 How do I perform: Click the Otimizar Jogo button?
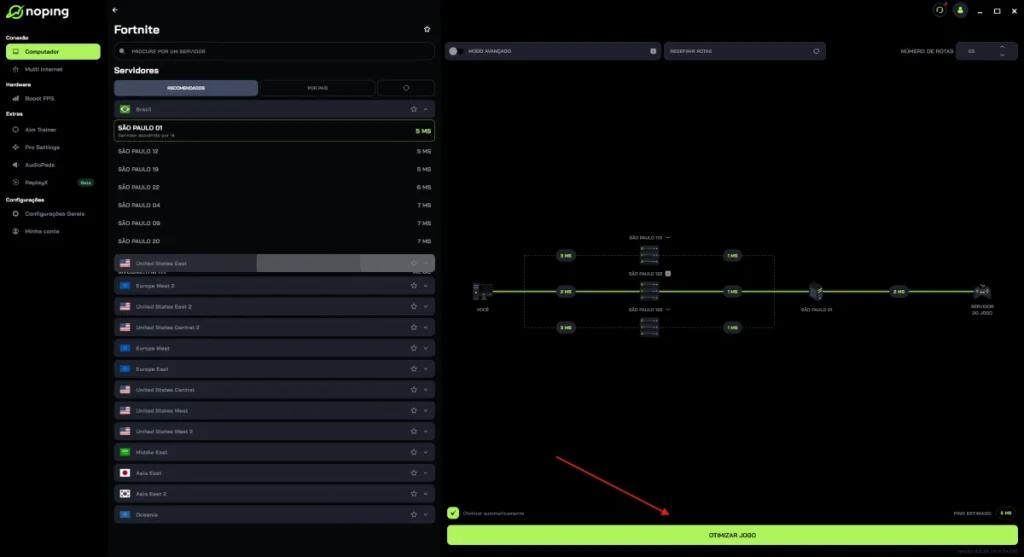[x=732, y=535]
